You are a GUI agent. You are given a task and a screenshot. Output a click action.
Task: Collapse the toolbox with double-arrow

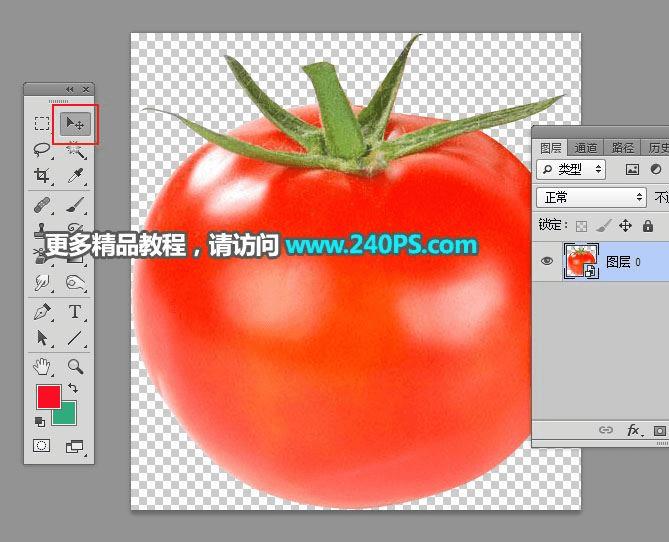(70, 89)
